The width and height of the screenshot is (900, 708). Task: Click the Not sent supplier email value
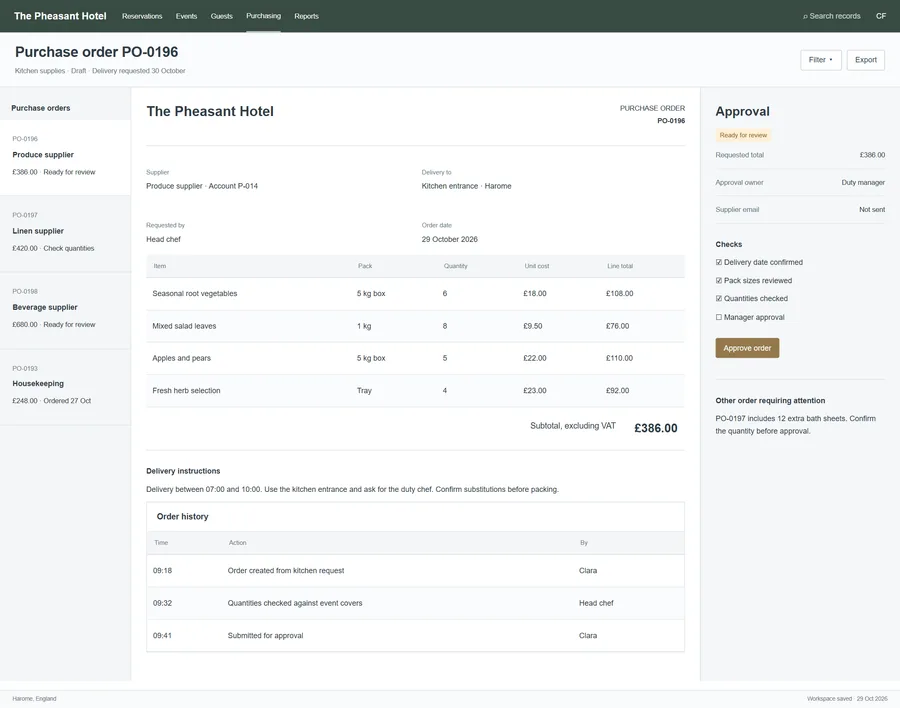click(x=872, y=210)
